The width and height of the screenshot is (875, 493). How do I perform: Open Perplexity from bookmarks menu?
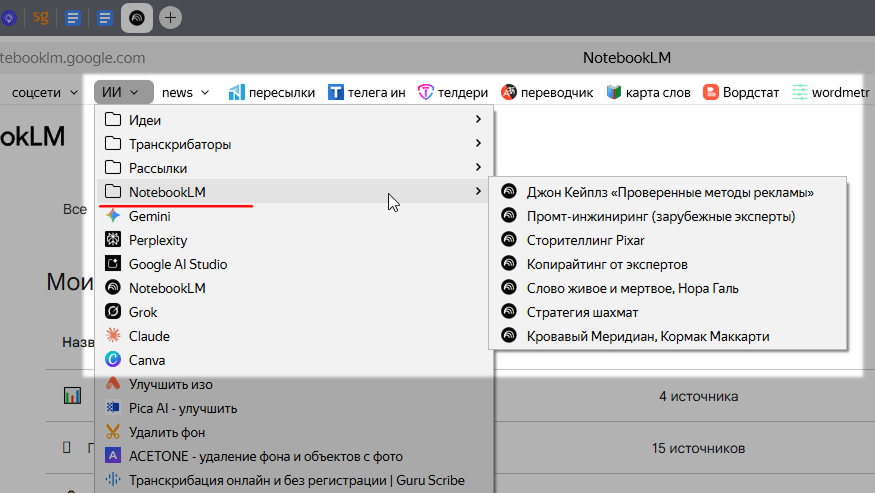157,240
